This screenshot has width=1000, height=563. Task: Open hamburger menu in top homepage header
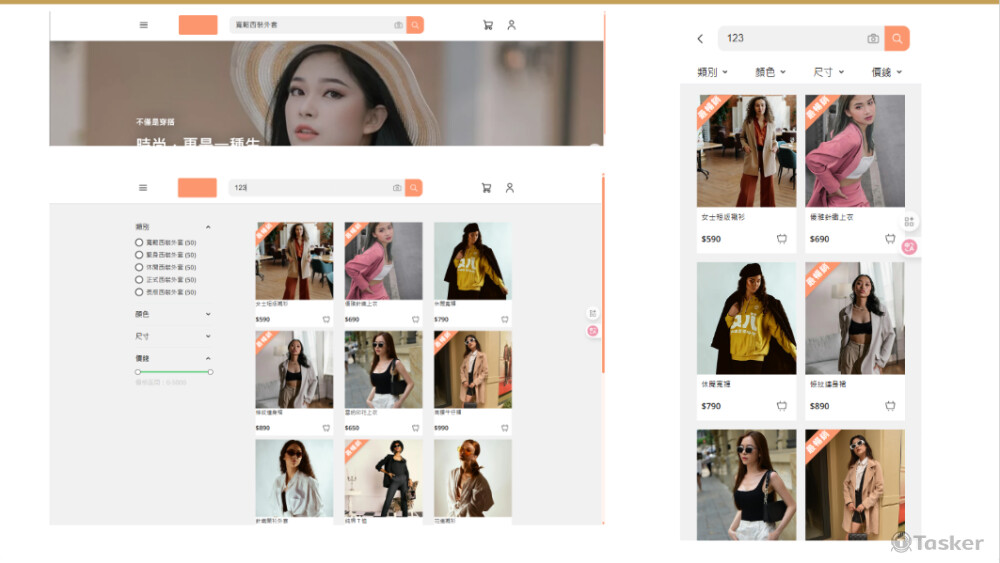click(x=143, y=25)
